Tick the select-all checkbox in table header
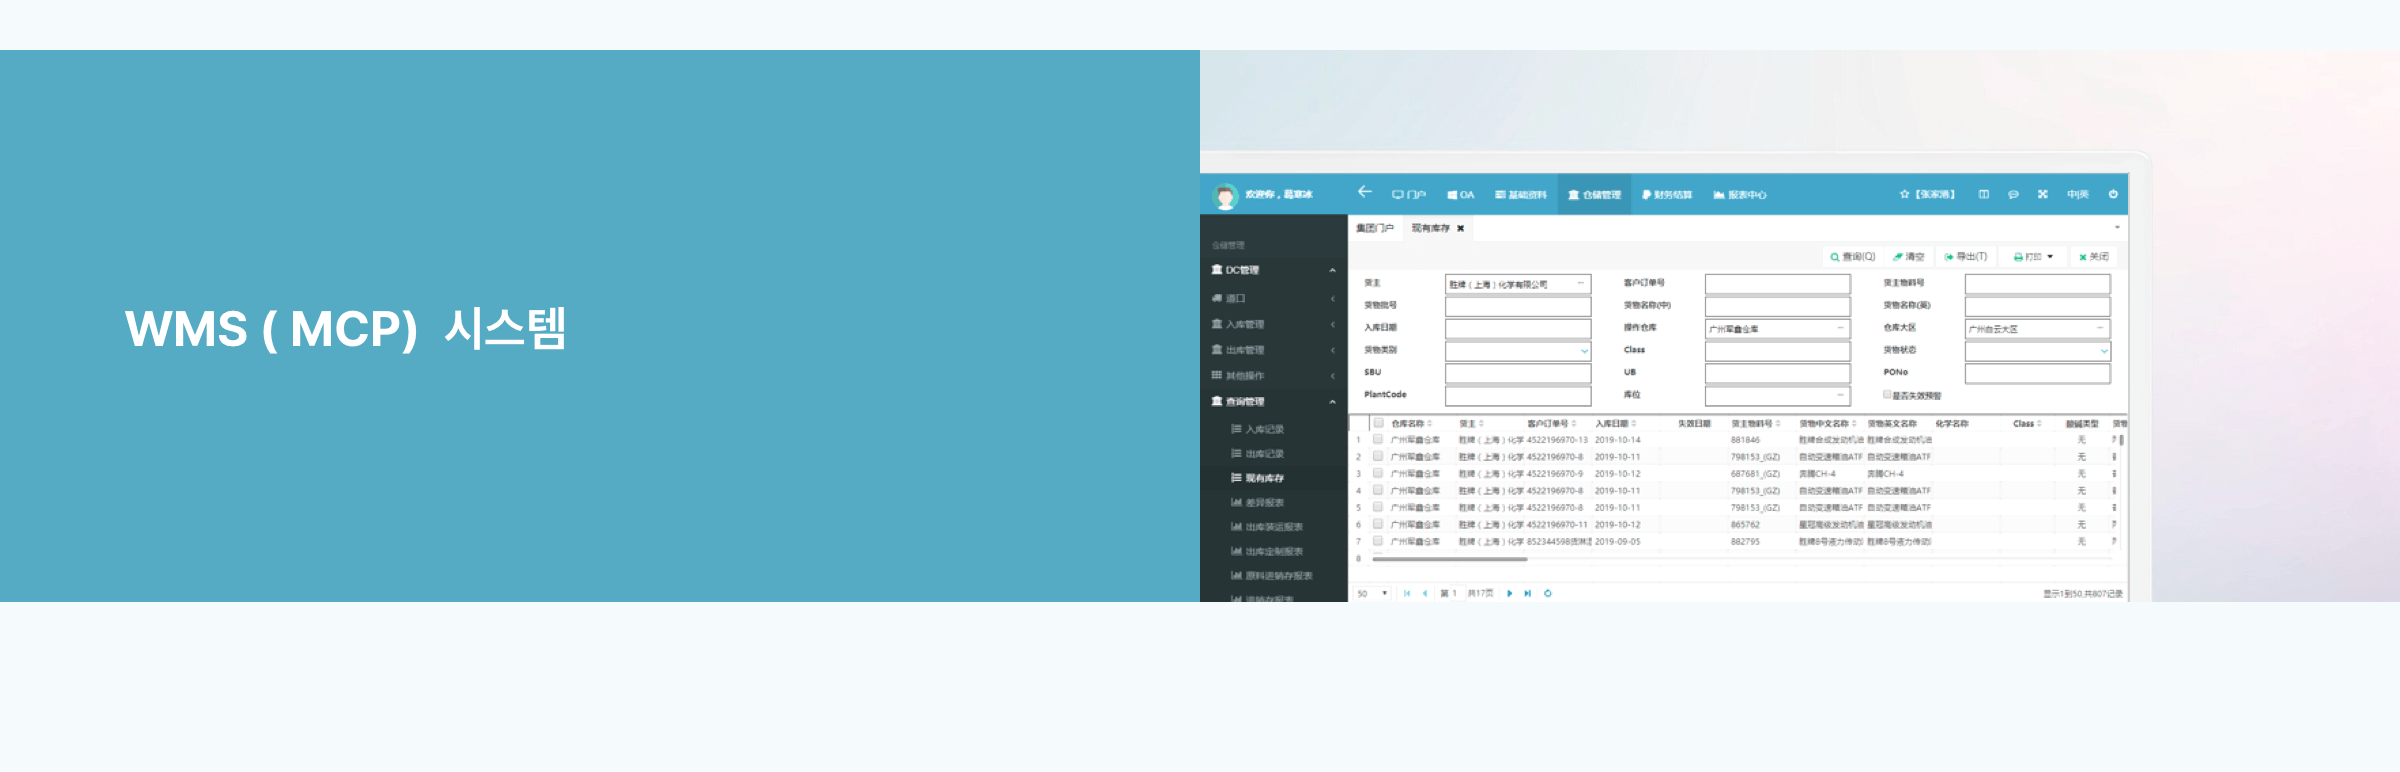Screen dimensions: 2400x772 tap(1378, 423)
